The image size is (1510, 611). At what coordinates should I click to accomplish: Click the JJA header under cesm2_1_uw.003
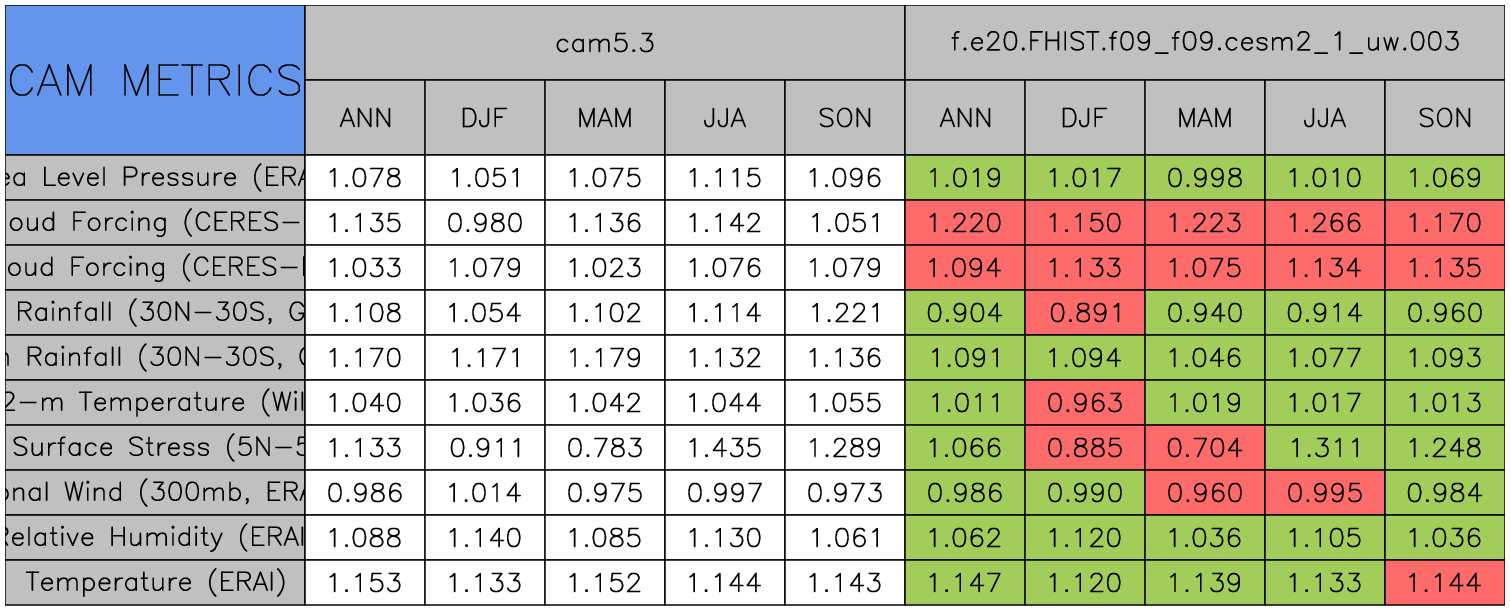(x=1325, y=118)
